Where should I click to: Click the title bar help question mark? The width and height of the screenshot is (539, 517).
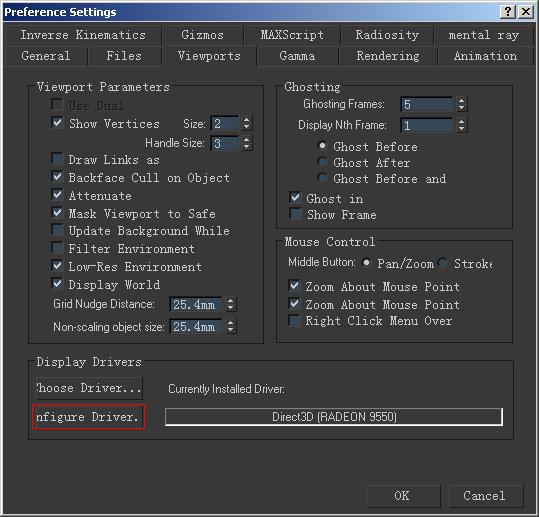click(x=507, y=12)
